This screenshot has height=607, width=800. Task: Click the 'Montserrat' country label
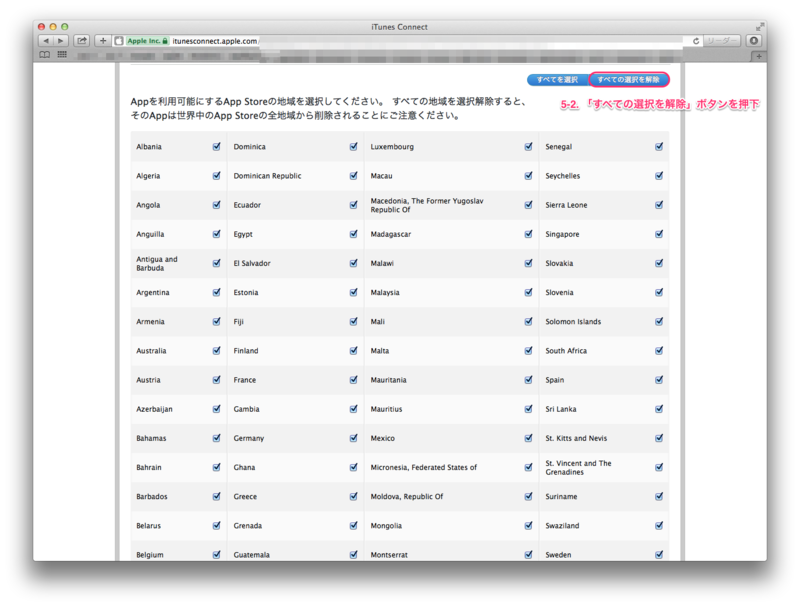[x=389, y=555]
